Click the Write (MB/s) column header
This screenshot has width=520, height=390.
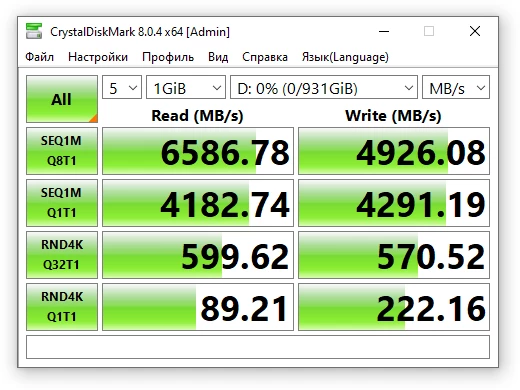pyautogui.click(x=393, y=116)
